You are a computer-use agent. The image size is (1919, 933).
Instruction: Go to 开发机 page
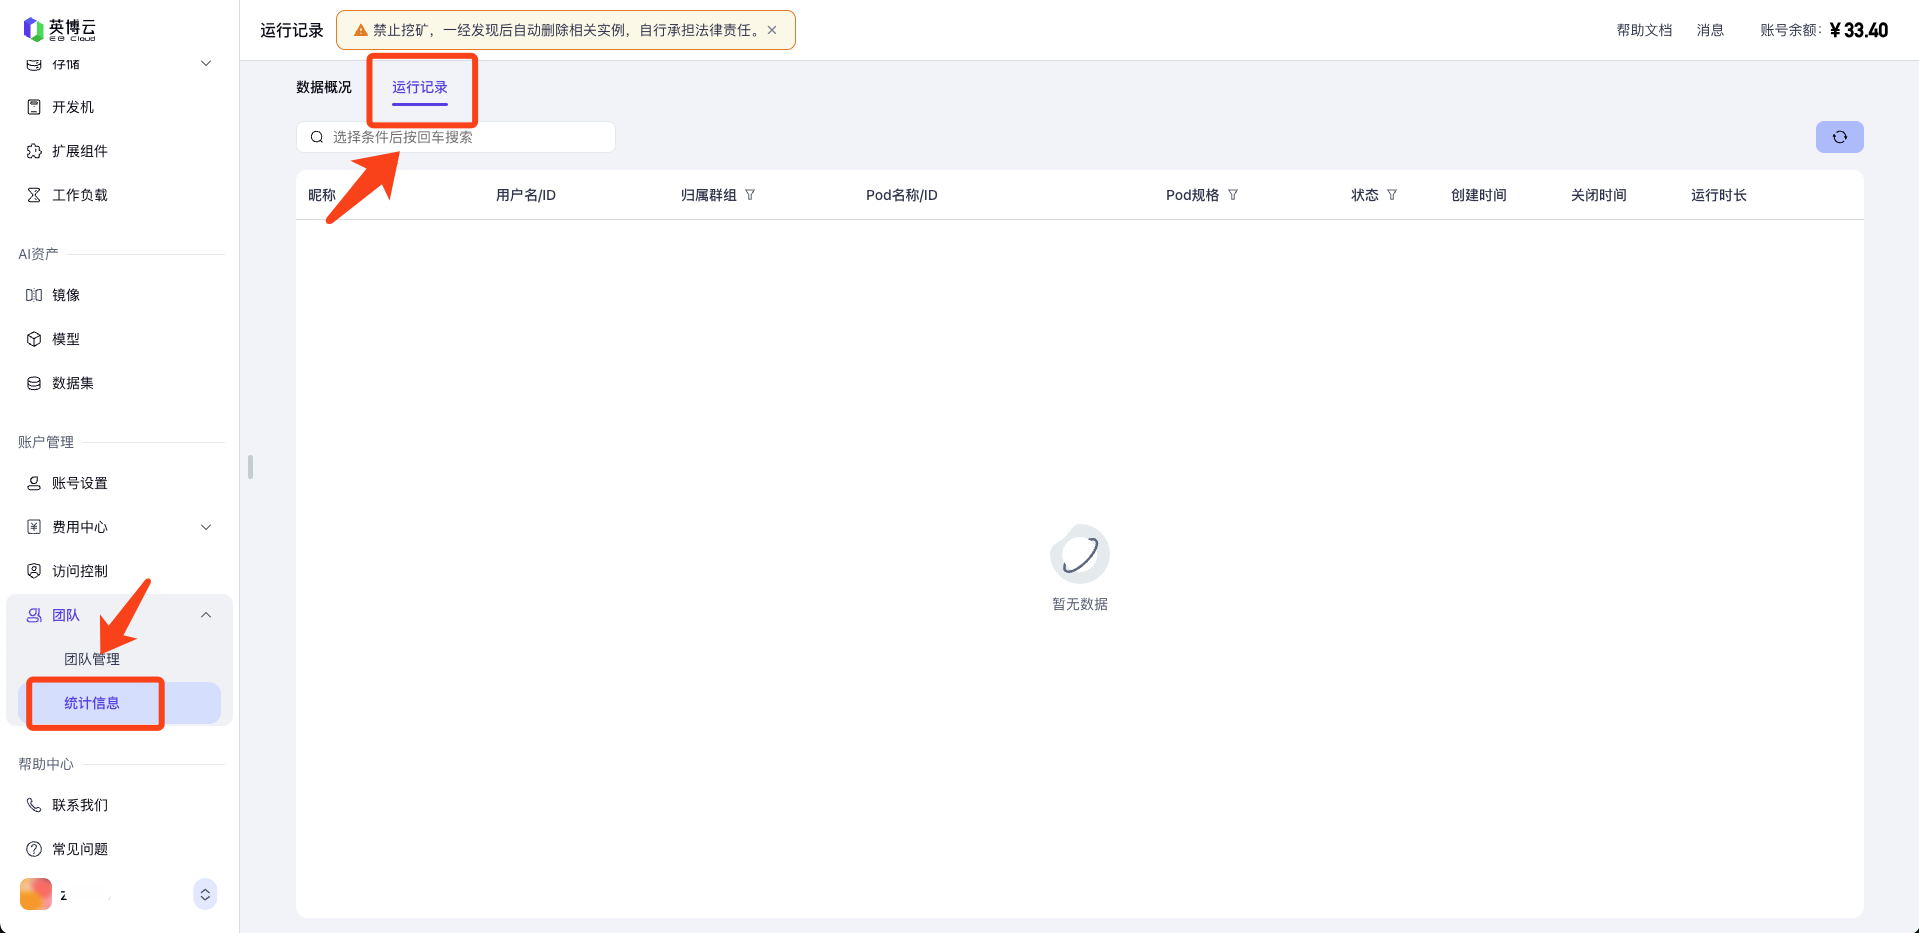(72, 107)
